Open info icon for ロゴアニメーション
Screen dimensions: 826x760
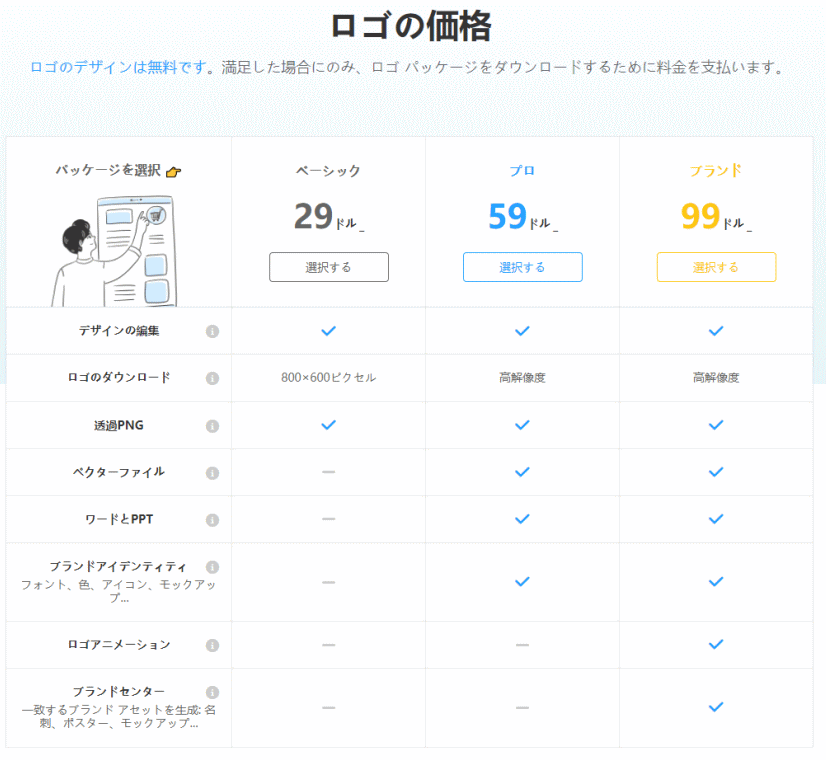(212, 645)
